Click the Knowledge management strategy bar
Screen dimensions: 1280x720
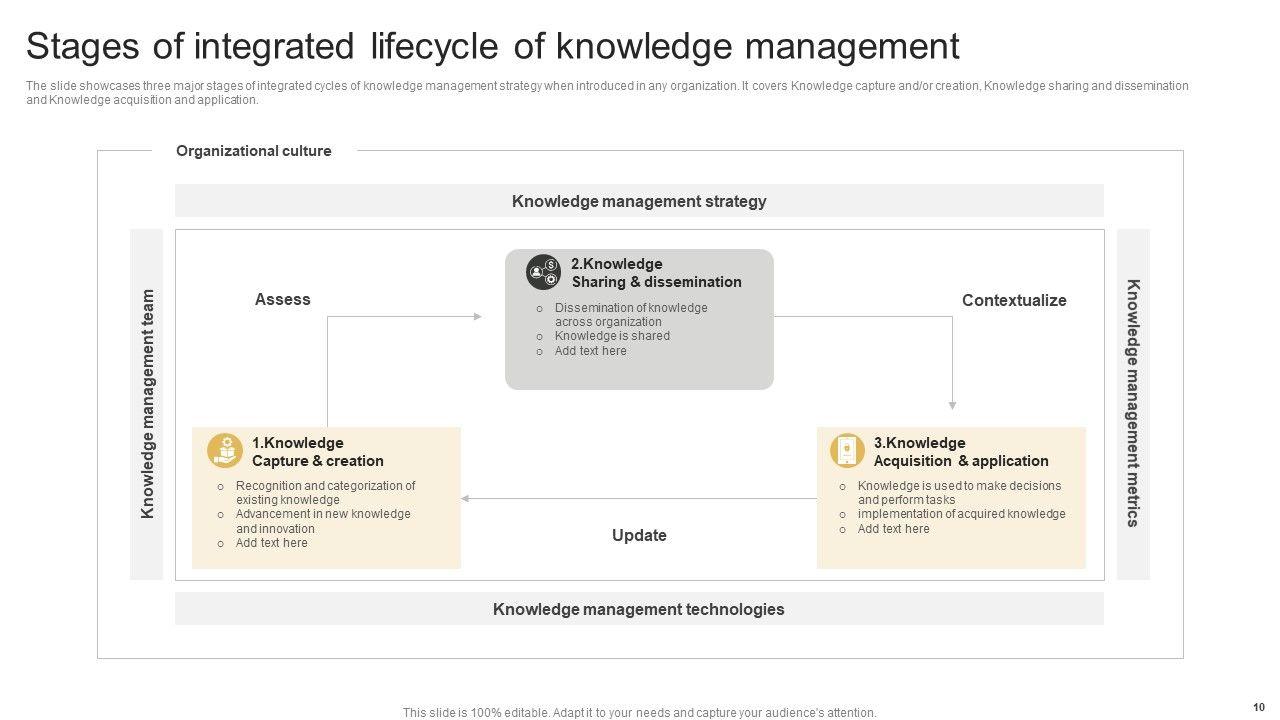(639, 201)
